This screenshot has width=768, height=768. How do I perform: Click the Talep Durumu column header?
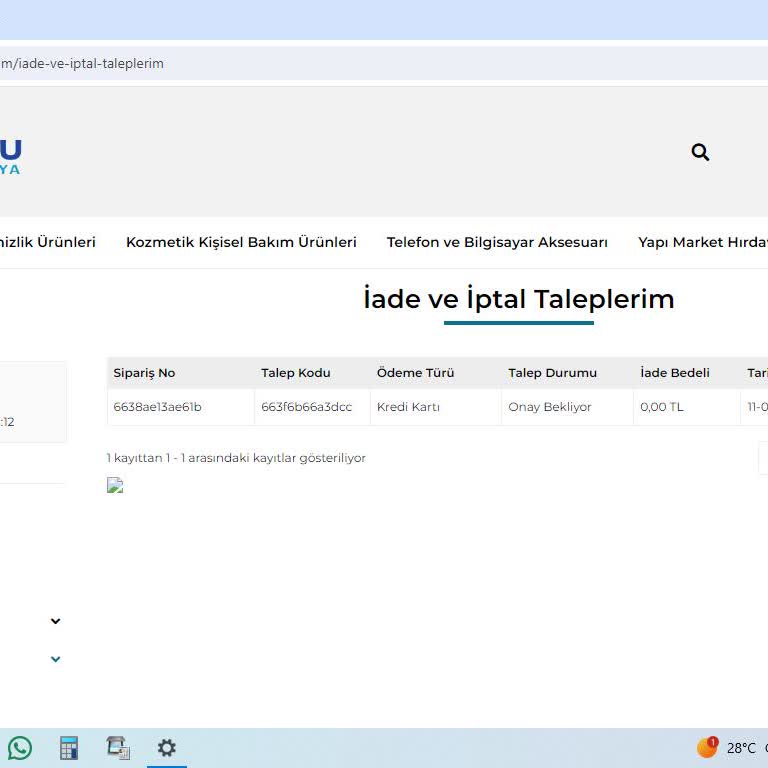[x=552, y=373]
